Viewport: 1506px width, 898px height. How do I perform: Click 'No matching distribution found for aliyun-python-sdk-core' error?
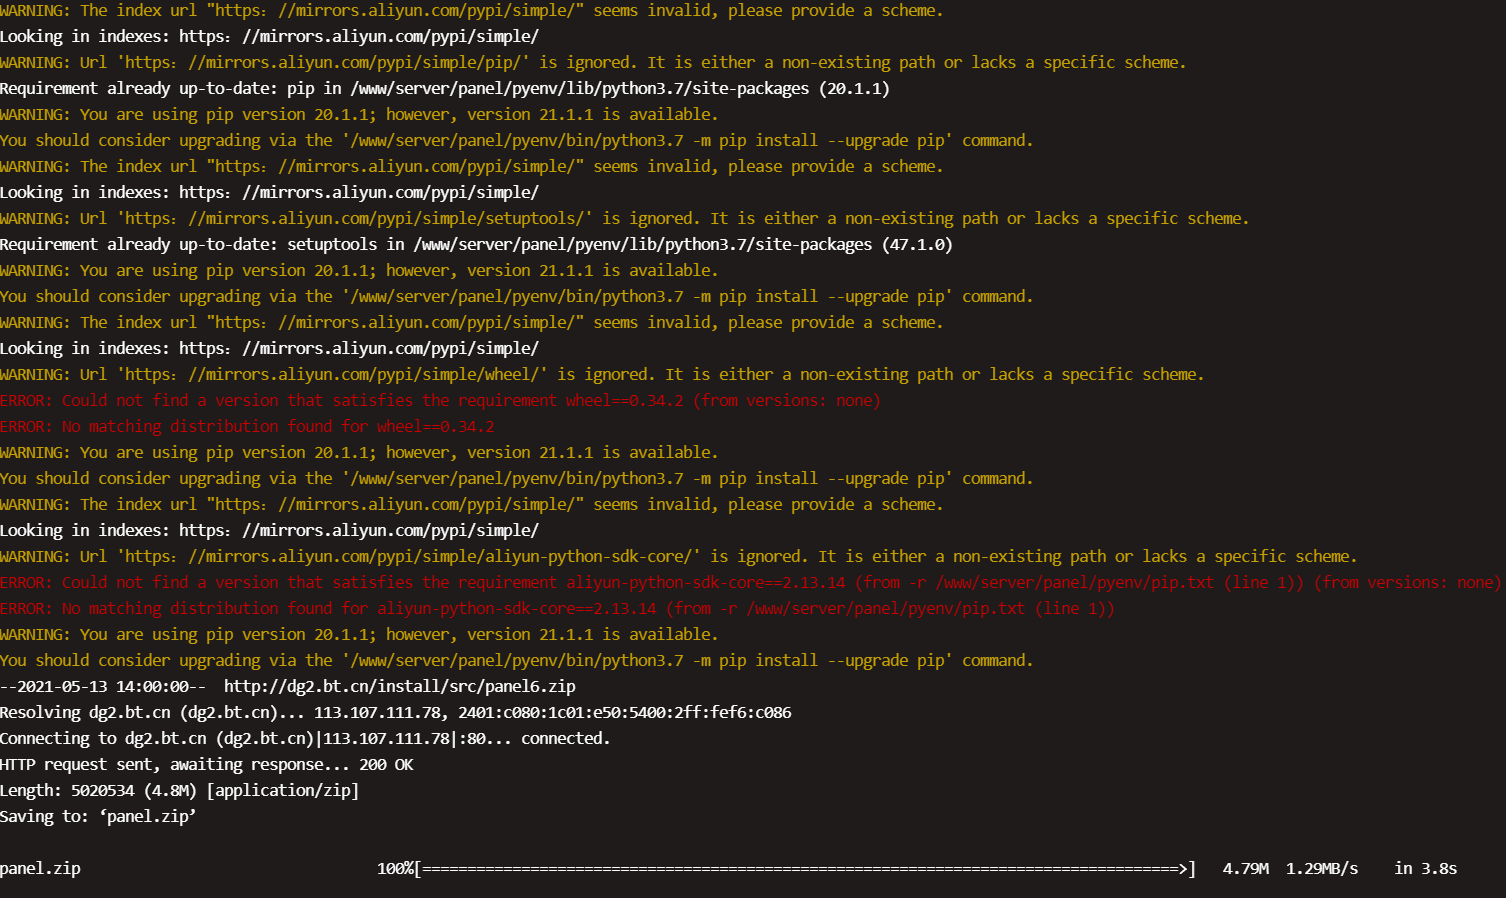pyautogui.click(x=557, y=608)
